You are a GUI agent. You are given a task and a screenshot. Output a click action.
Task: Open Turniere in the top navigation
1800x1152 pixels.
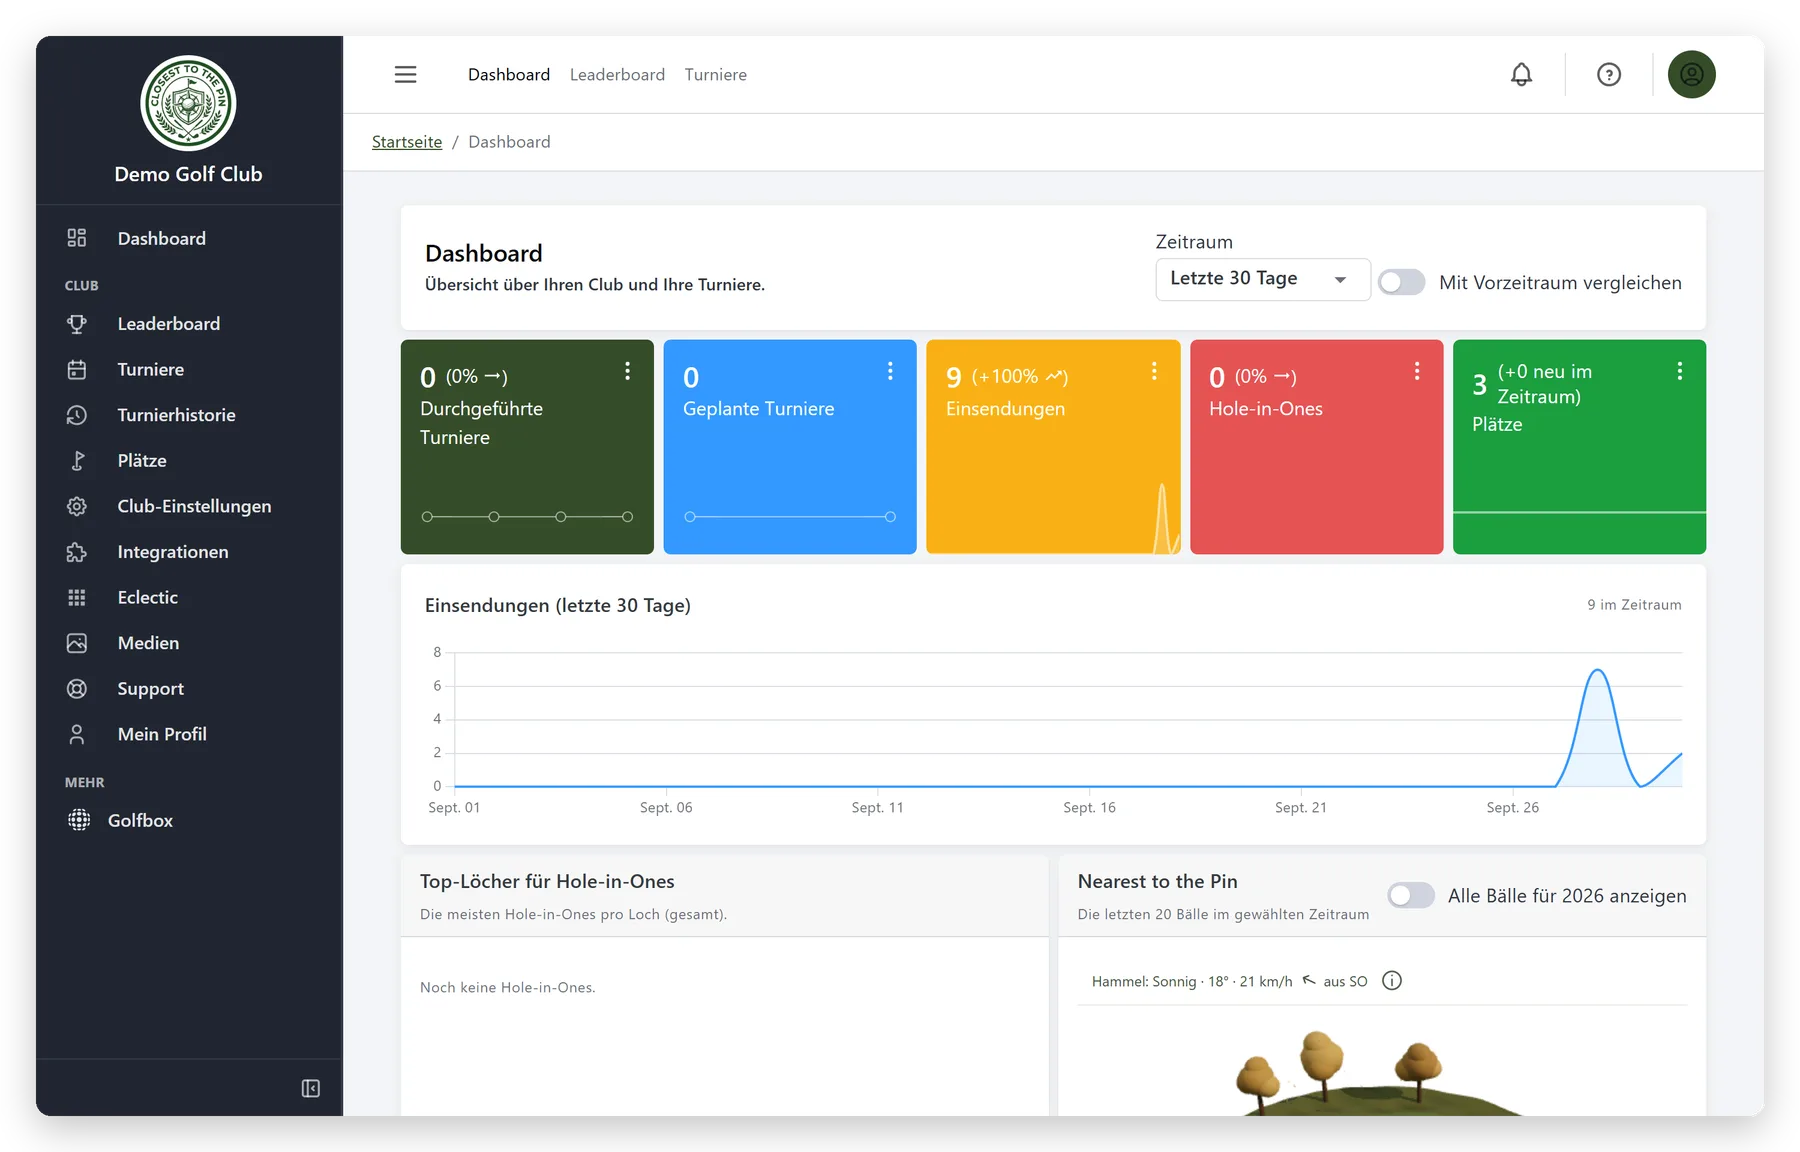click(716, 75)
